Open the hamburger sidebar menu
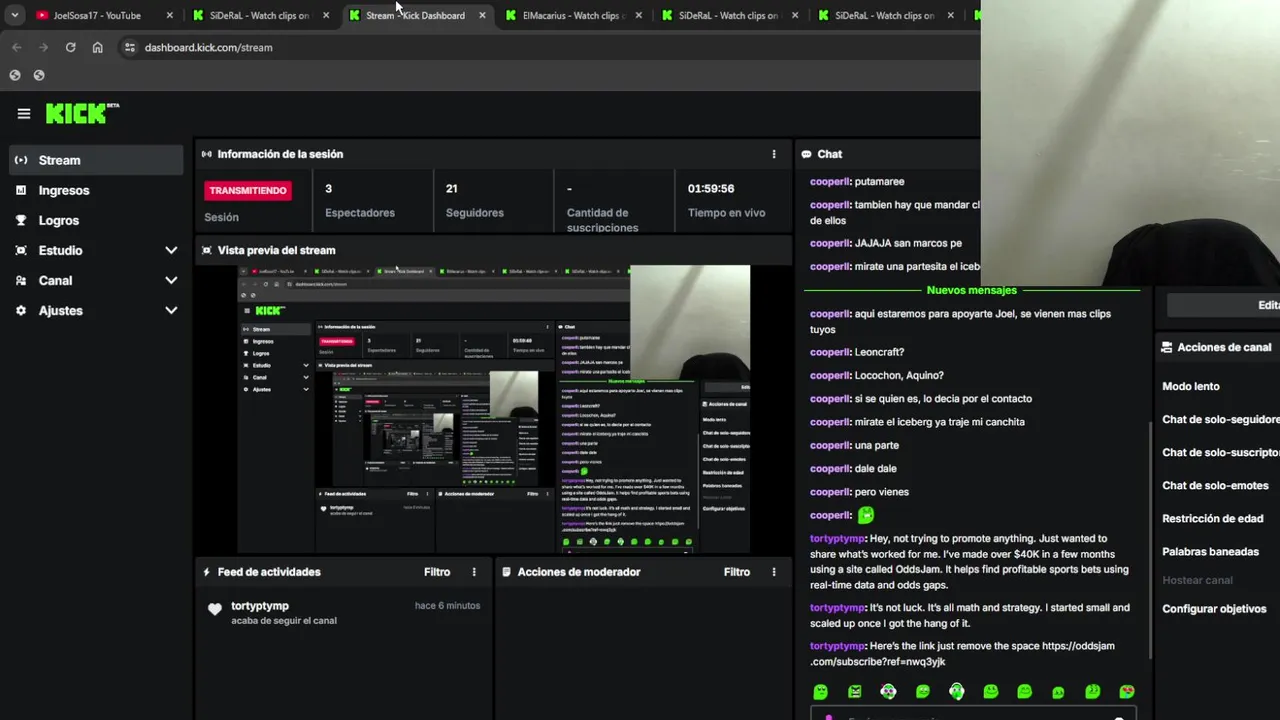 click(24, 114)
